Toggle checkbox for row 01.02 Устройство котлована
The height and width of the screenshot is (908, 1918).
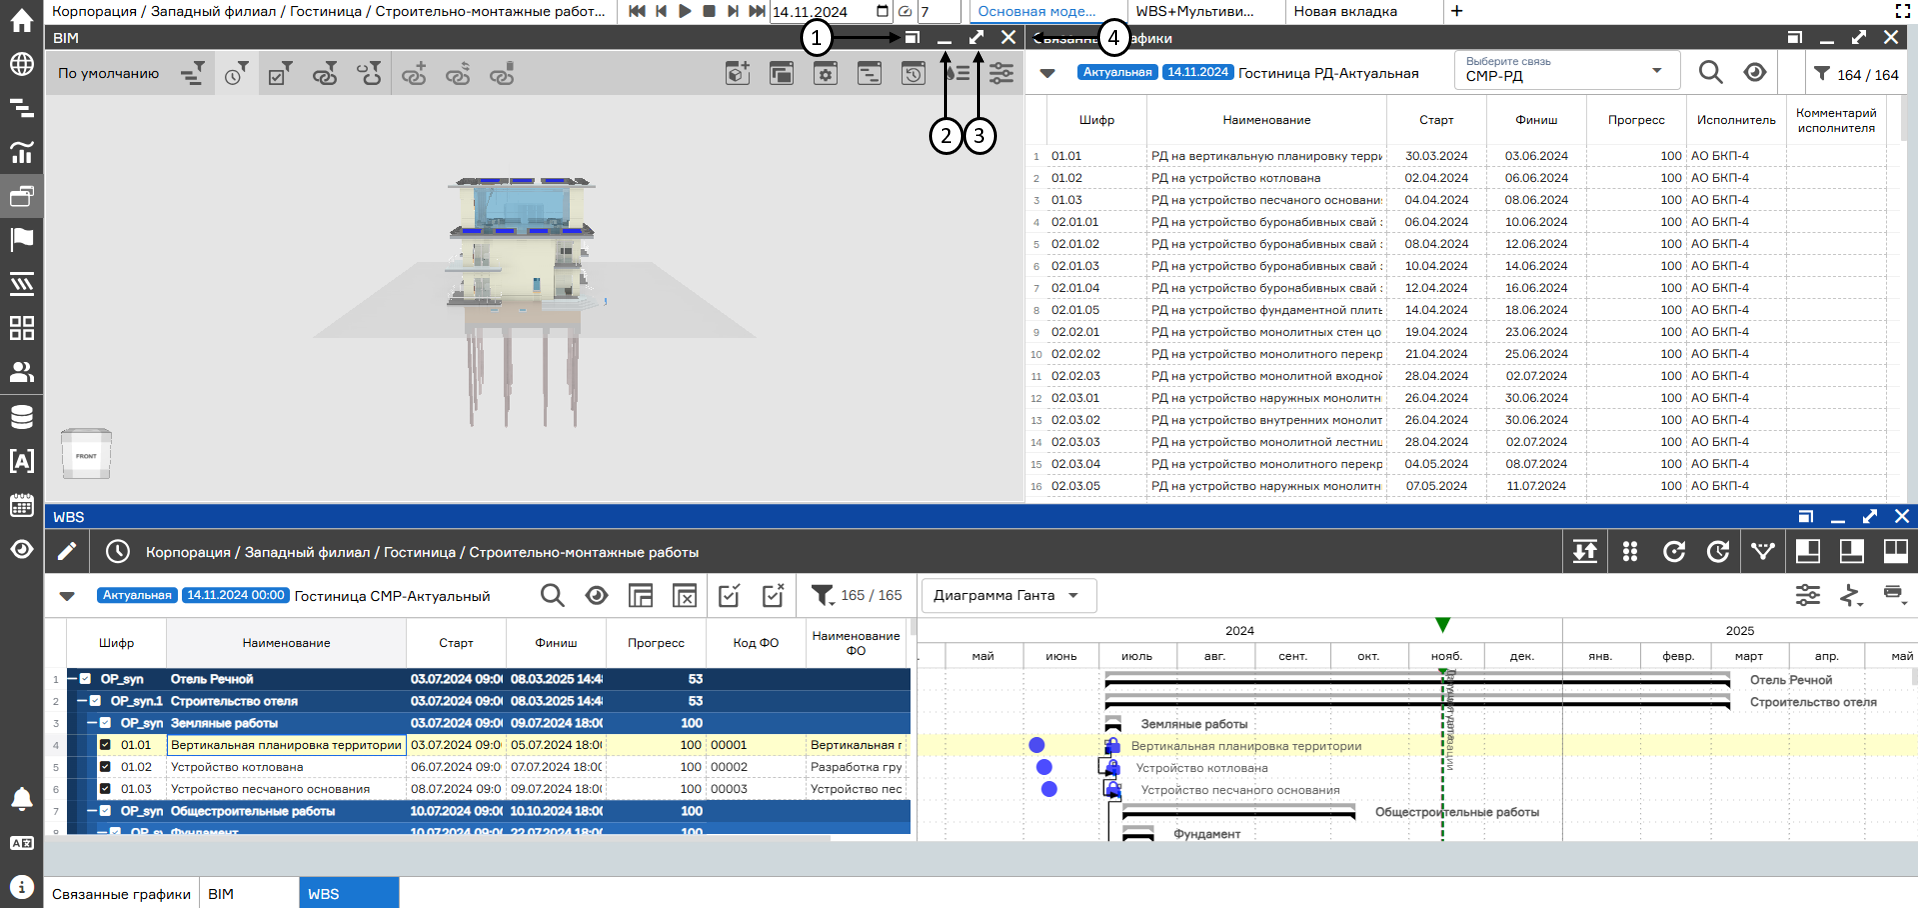[105, 767]
